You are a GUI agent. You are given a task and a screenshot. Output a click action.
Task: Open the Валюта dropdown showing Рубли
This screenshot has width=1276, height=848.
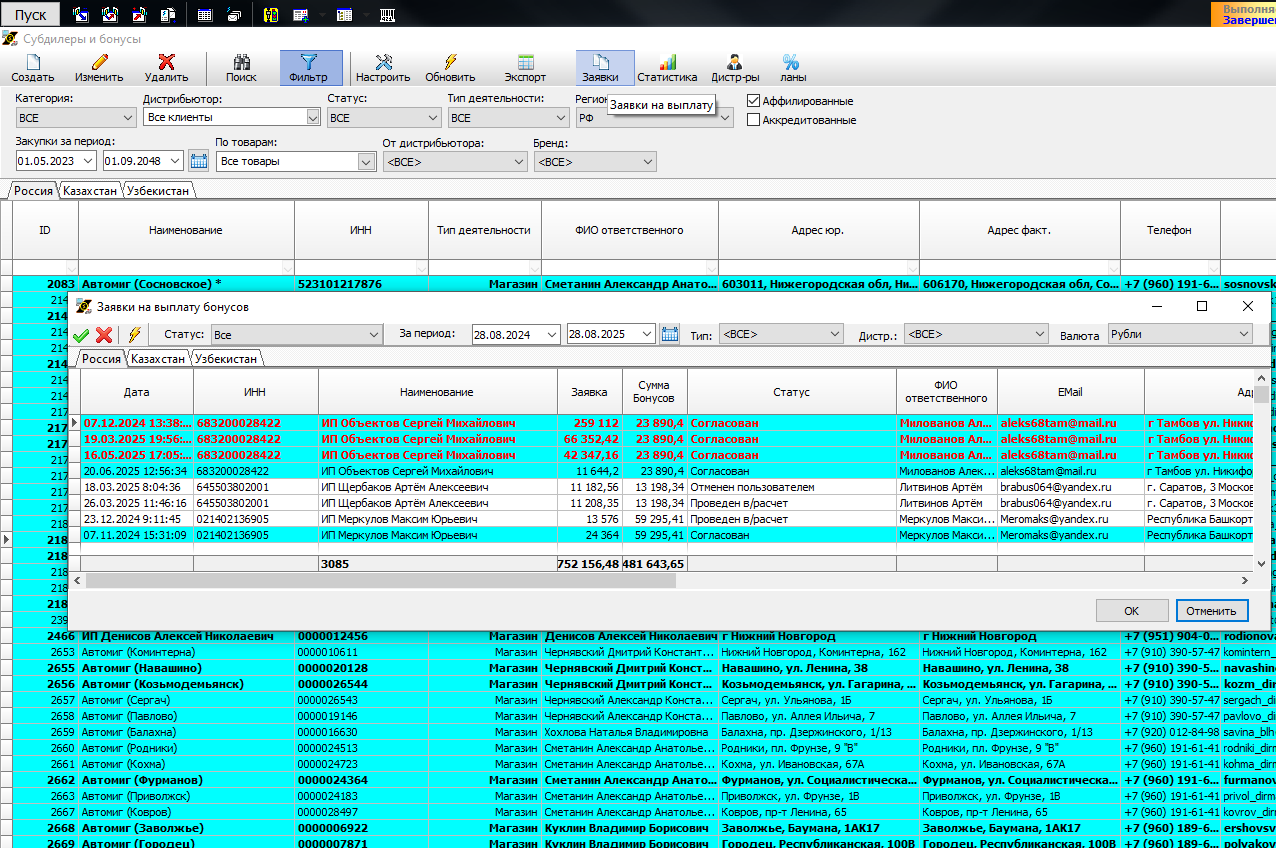click(x=1180, y=334)
